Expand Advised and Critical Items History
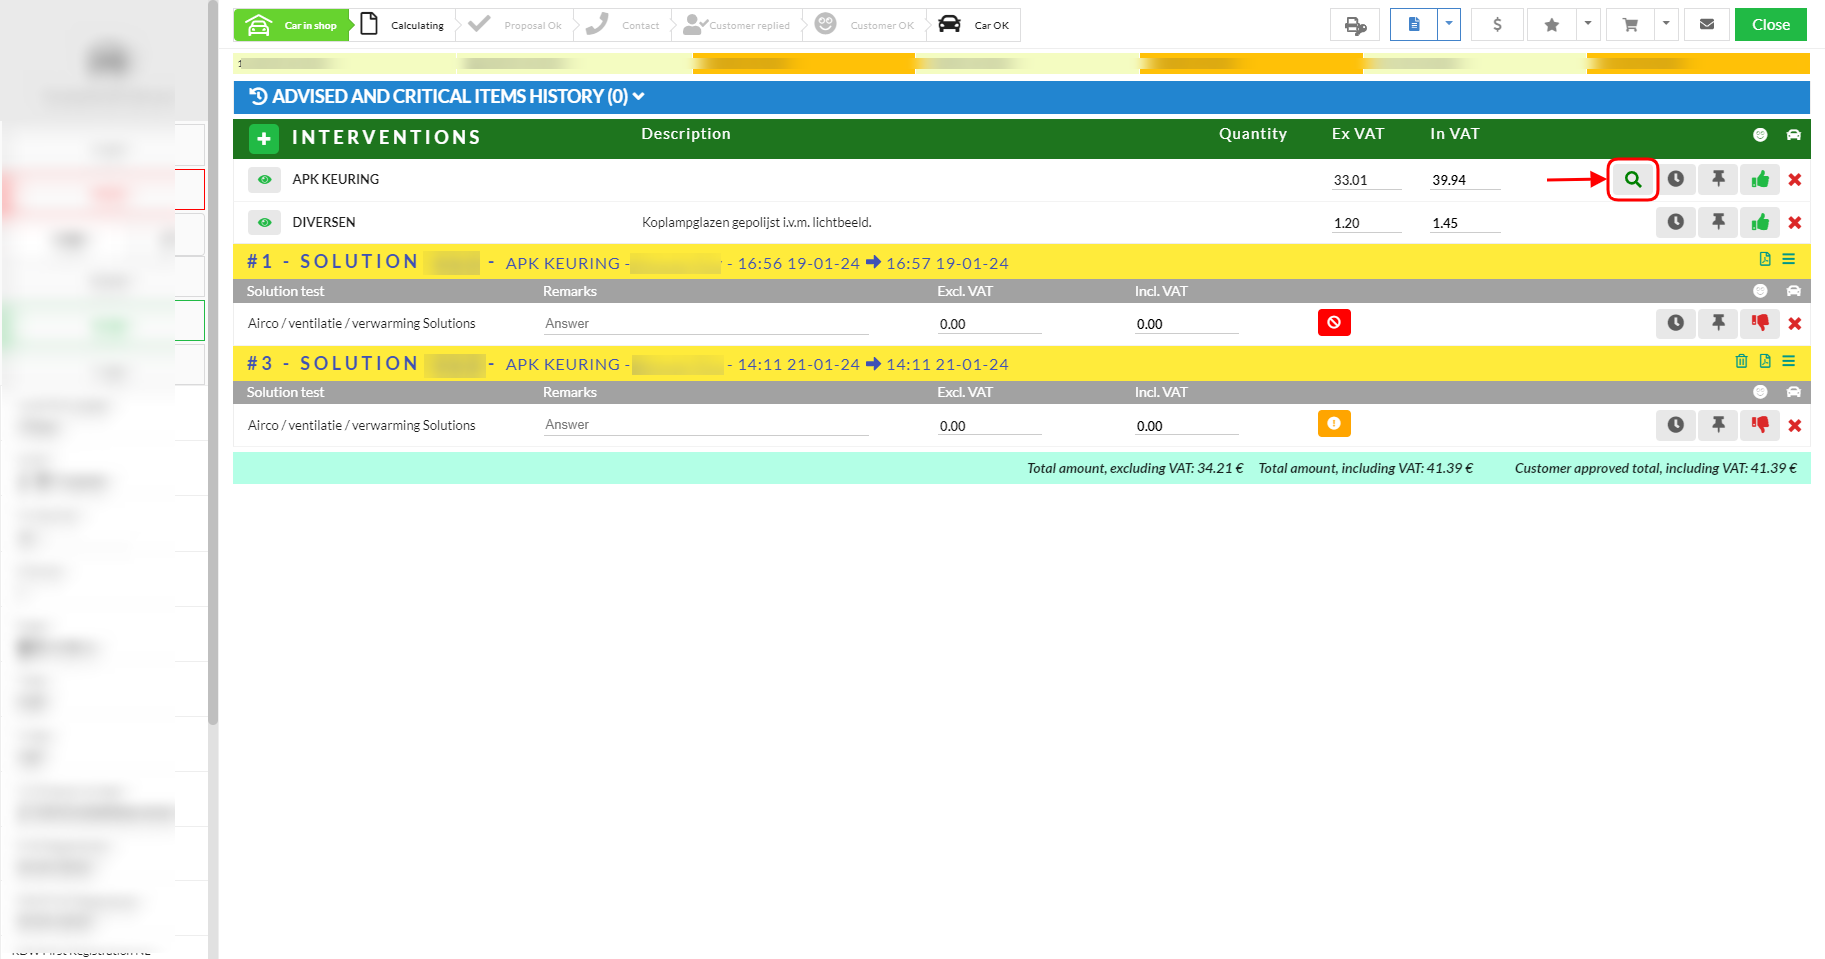This screenshot has height=959, width=1825. [447, 97]
